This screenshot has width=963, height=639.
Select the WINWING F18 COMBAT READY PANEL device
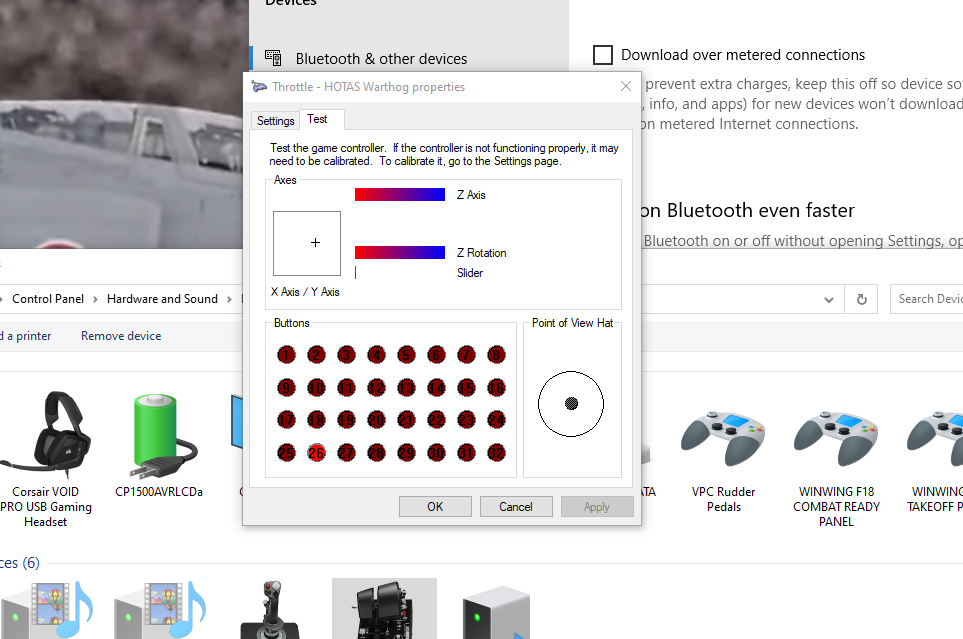[836, 468]
